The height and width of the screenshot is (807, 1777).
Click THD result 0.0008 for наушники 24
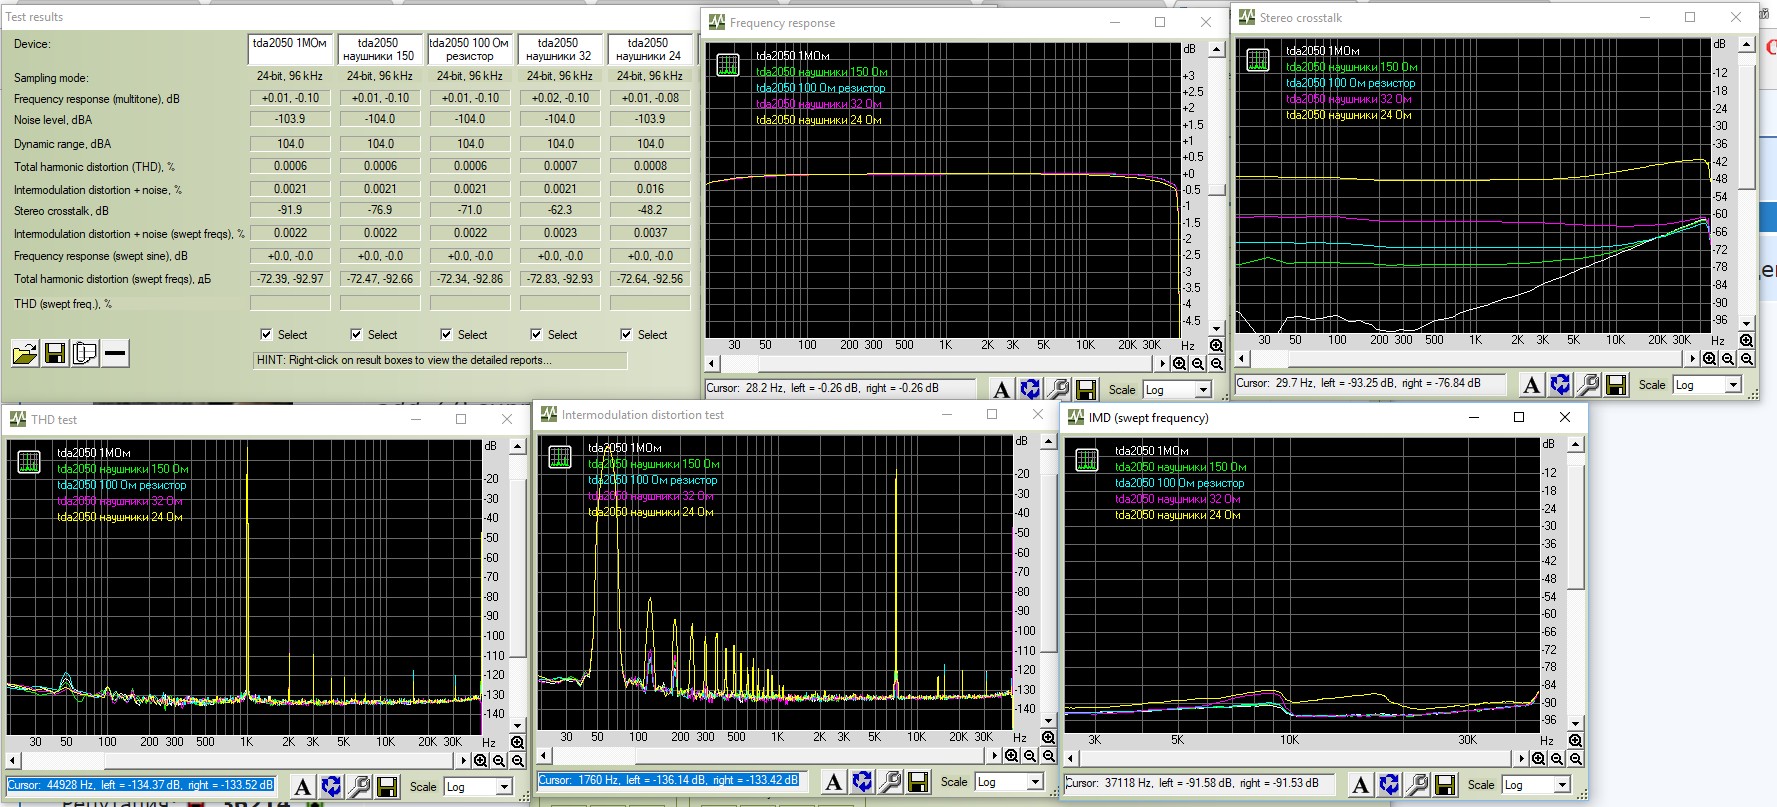pos(650,166)
